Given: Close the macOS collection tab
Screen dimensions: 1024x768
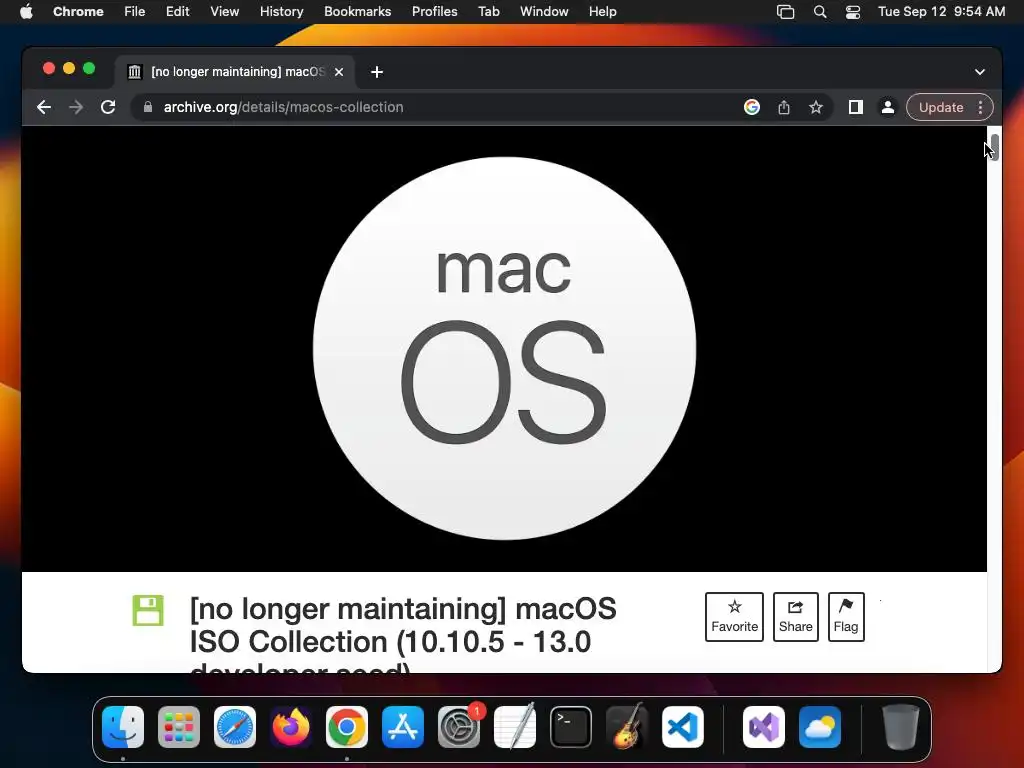Looking at the screenshot, I should click(339, 72).
